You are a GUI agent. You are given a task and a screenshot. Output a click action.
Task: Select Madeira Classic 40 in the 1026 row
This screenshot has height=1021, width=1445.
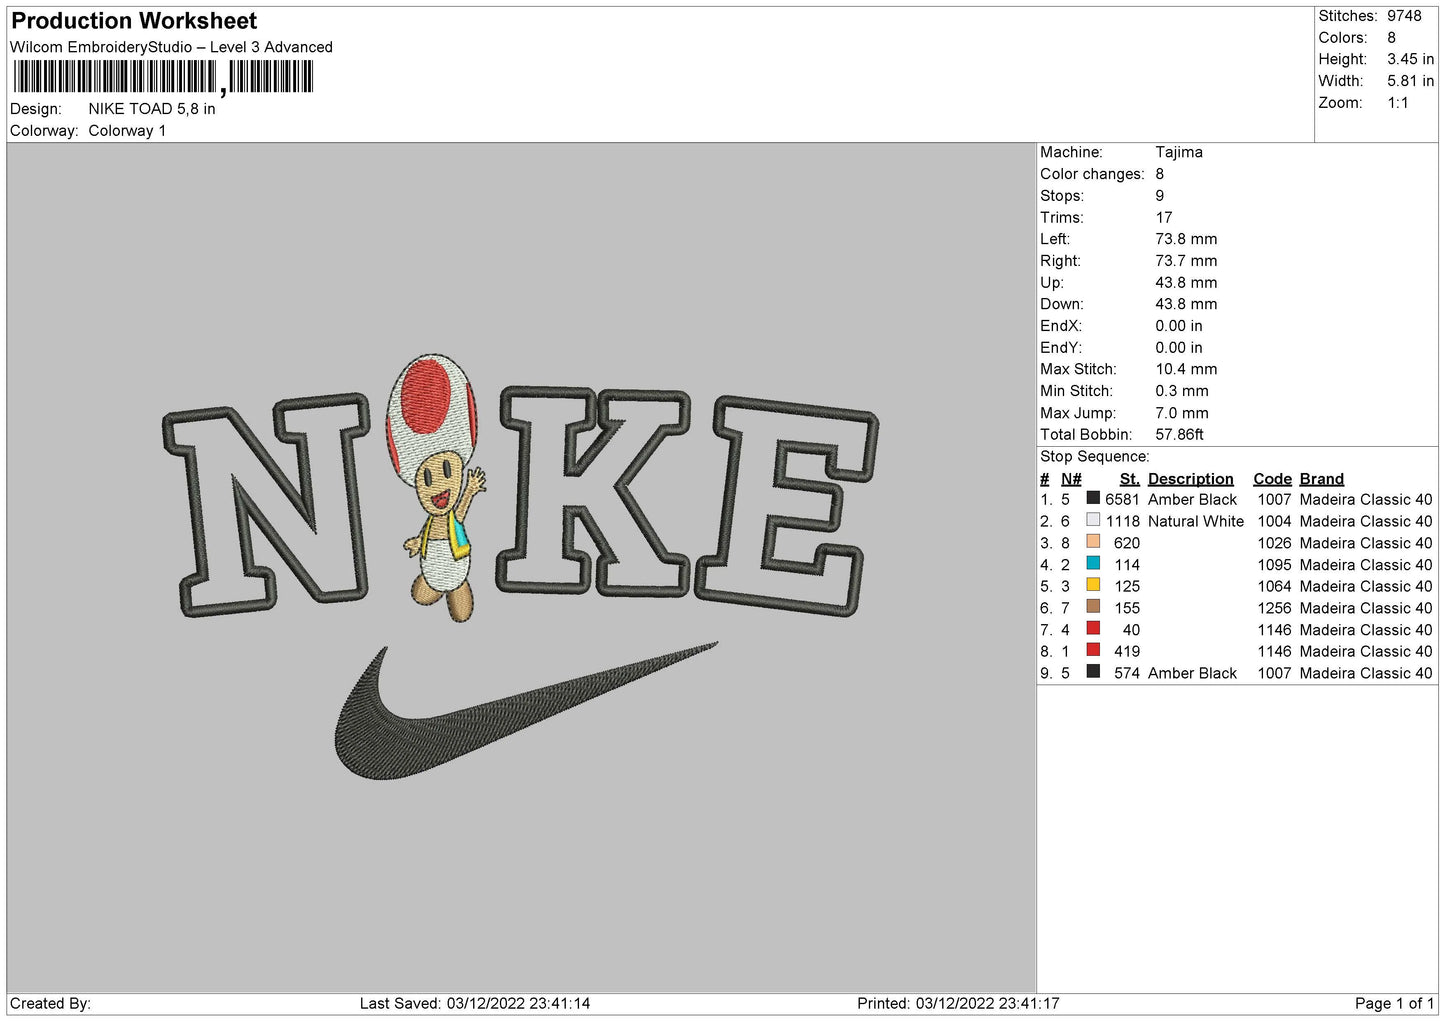(1366, 543)
